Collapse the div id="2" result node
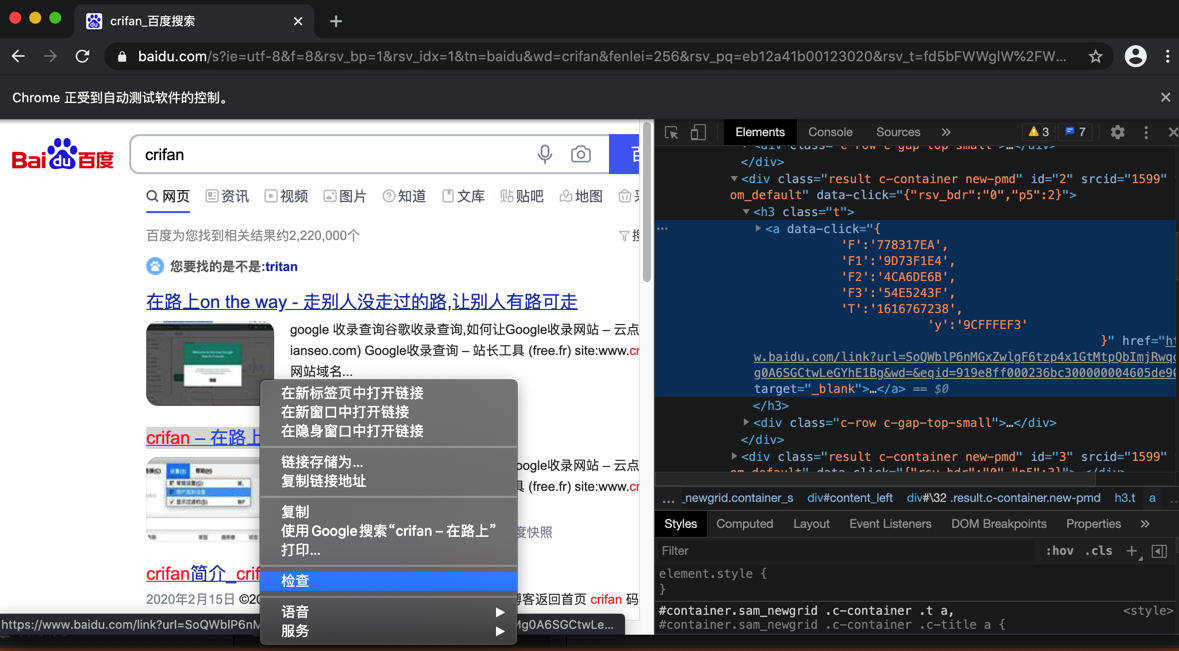 coord(734,179)
